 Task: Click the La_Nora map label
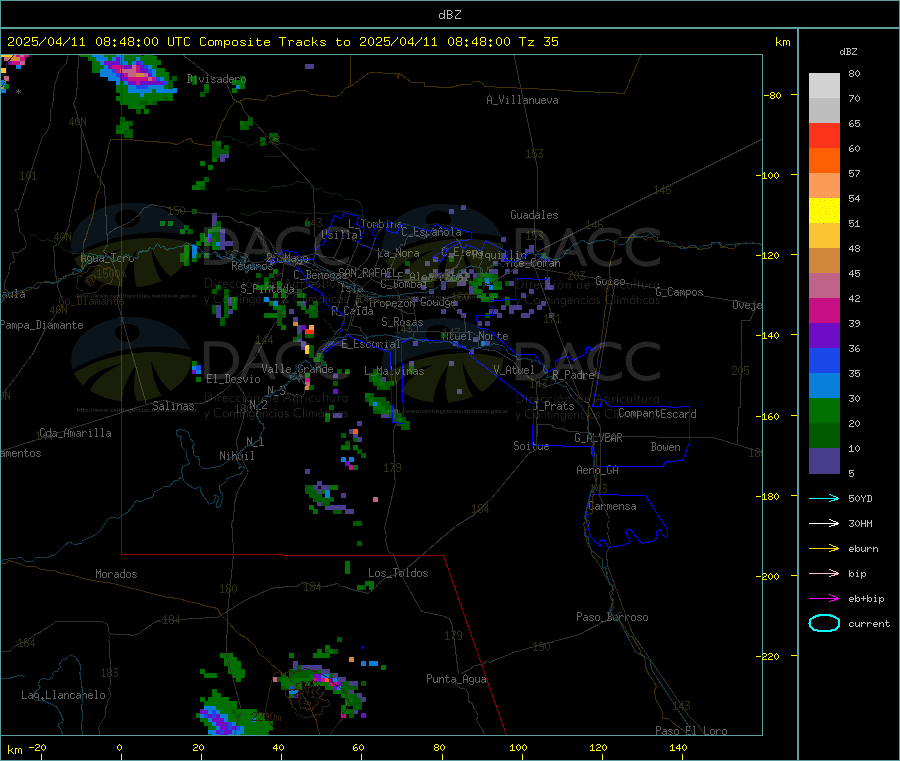398,253
